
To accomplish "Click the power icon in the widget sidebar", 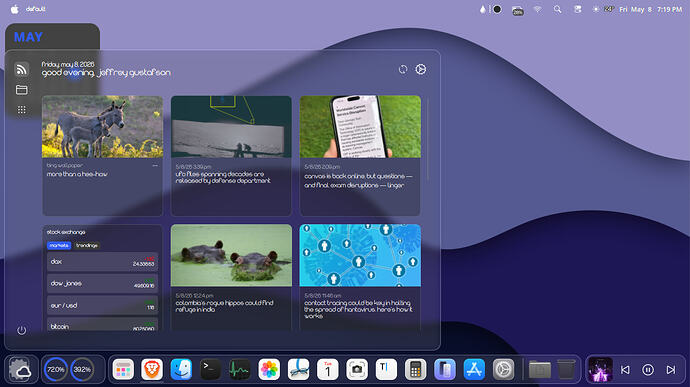I will 22,330.
